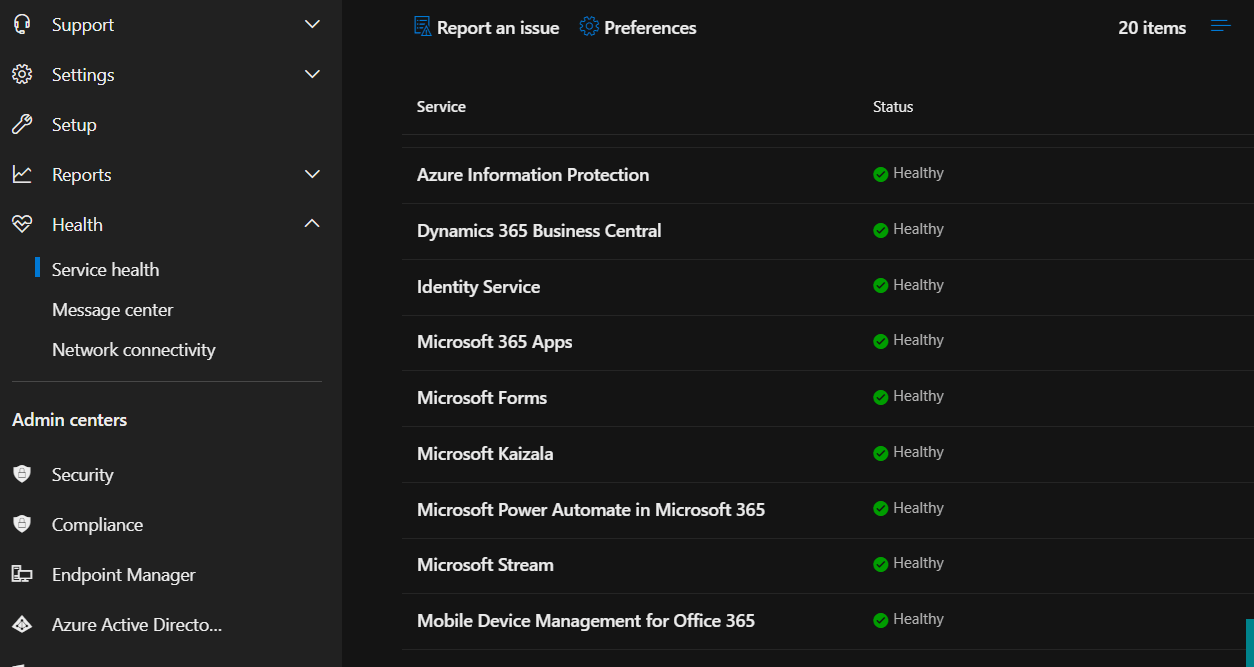The width and height of the screenshot is (1254, 667).
Task: Click Healthy status text for Microsoft Forms
Action: 918,397
